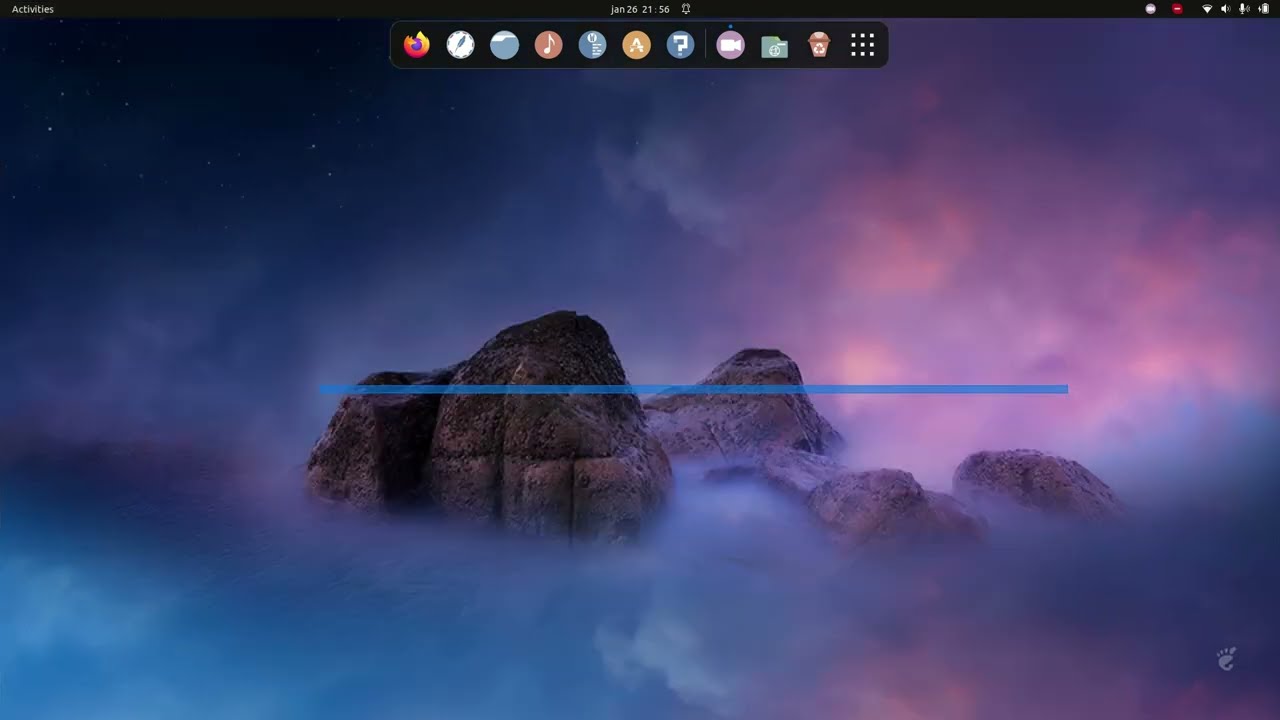The image size is (1280, 720).
Task: Open the Files application
Action: 504,44
